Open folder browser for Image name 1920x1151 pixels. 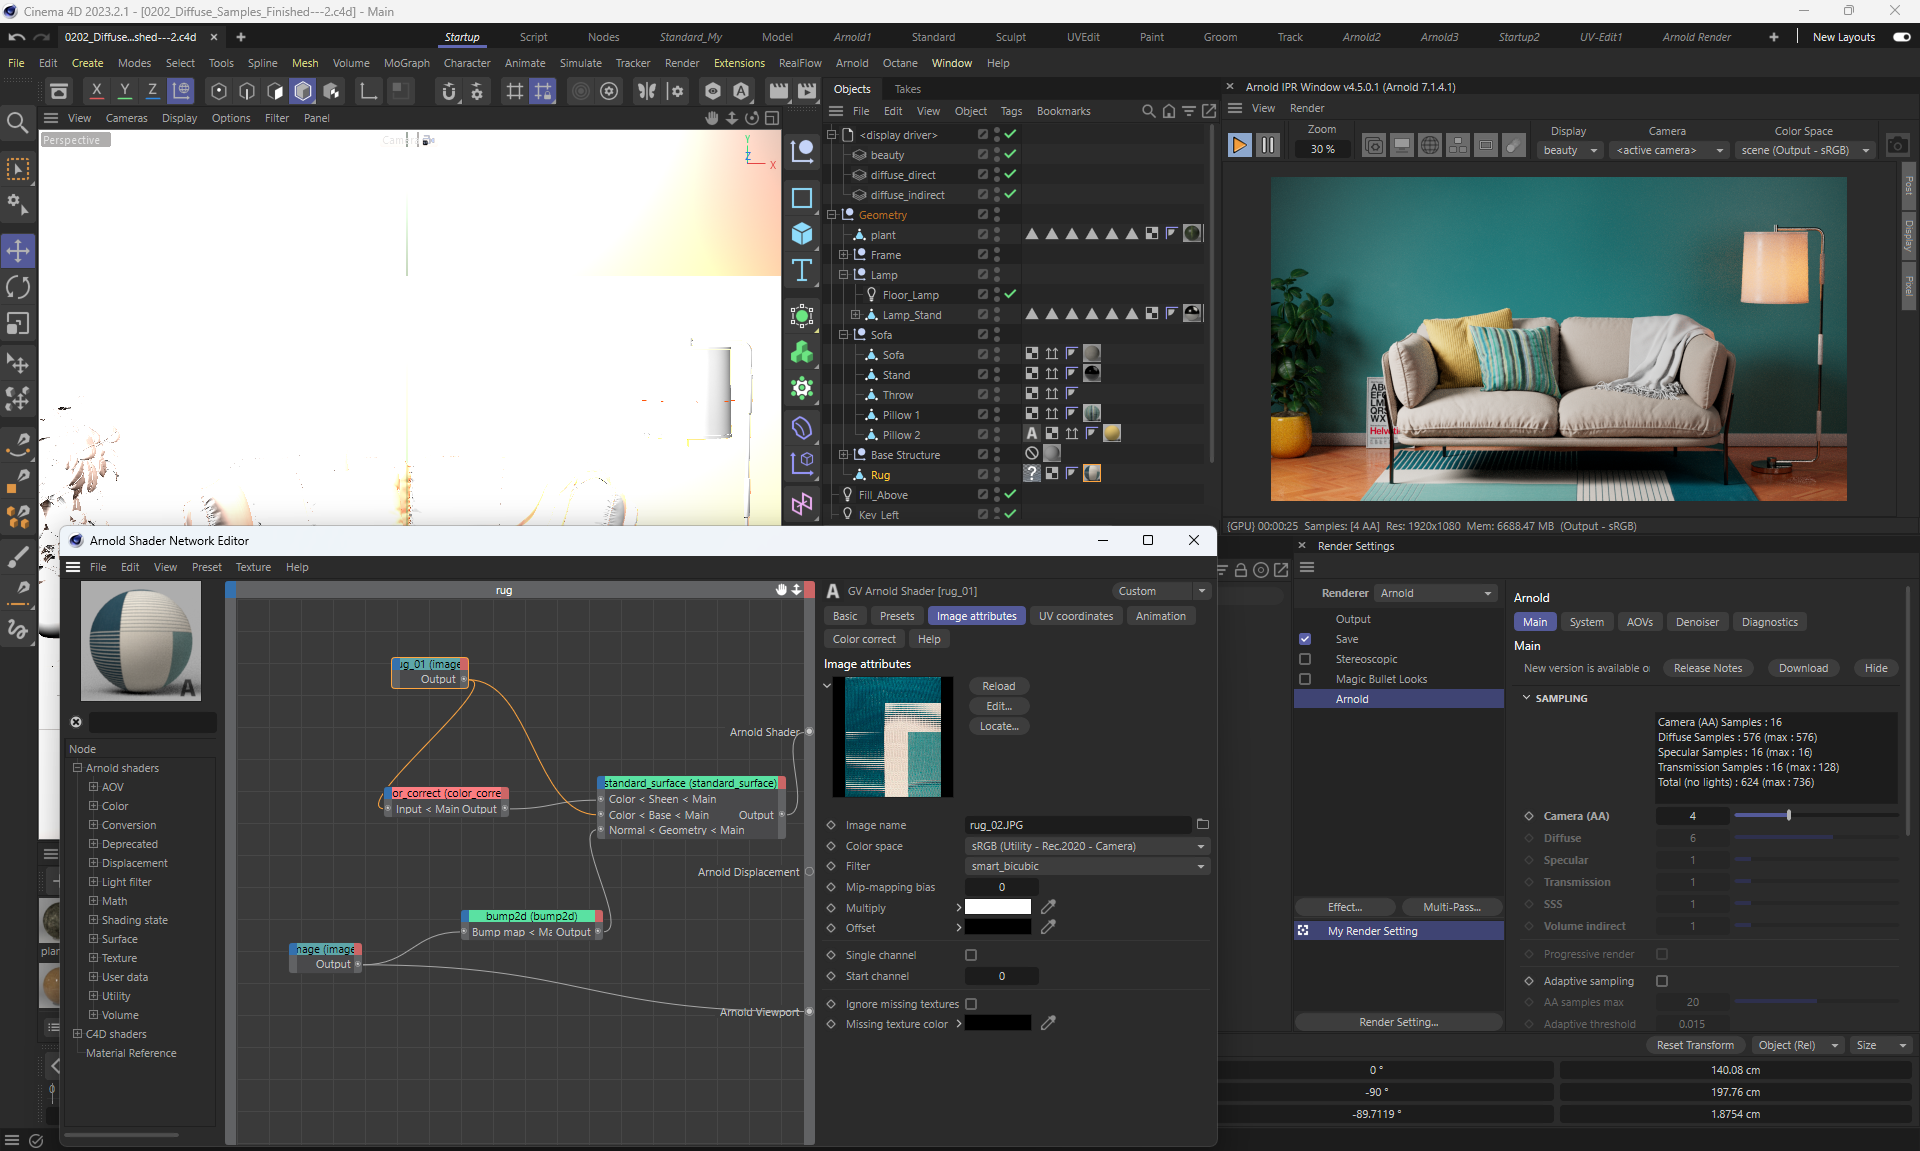click(x=1203, y=825)
